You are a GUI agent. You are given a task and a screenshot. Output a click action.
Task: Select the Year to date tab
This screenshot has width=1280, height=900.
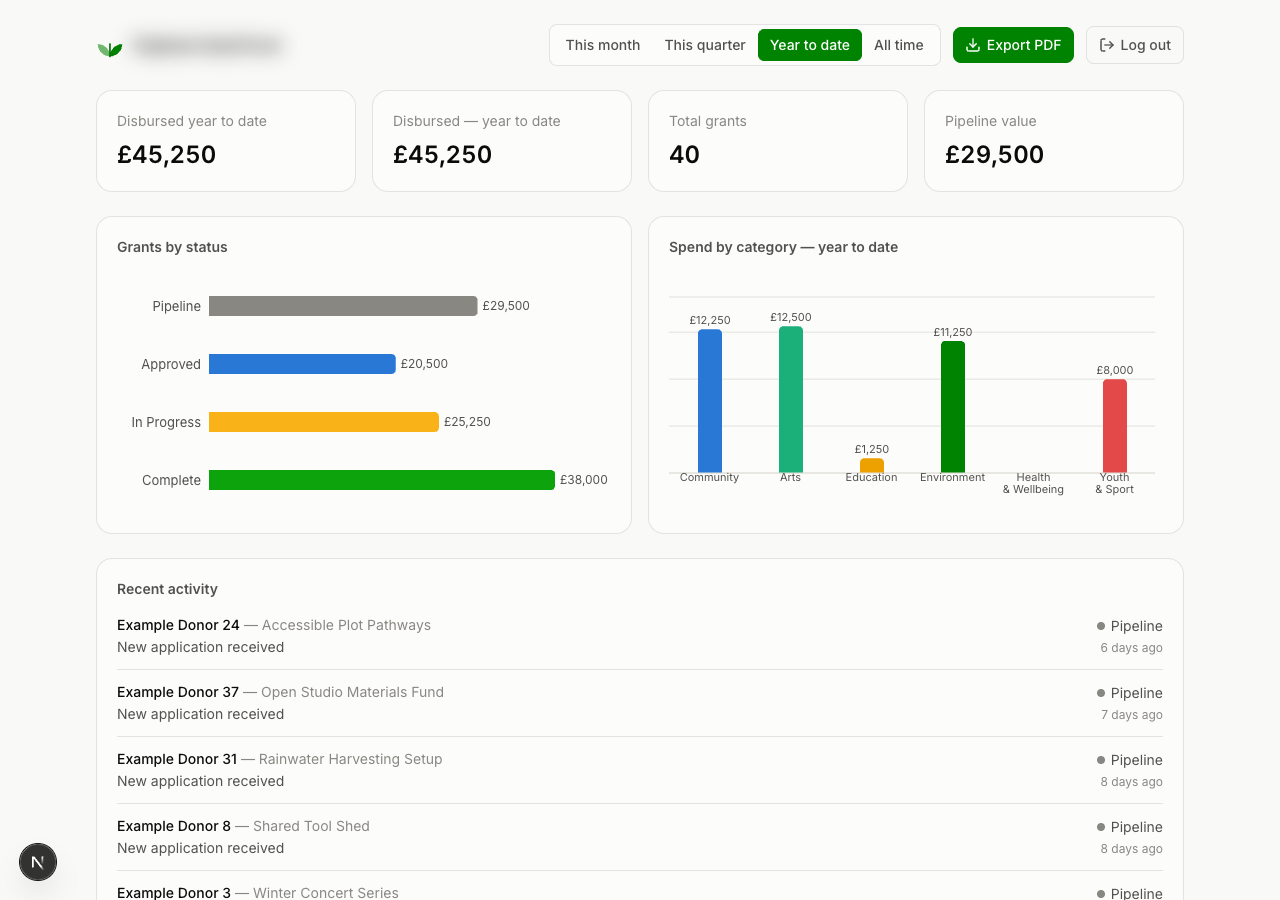pyautogui.click(x=810, y=45)
